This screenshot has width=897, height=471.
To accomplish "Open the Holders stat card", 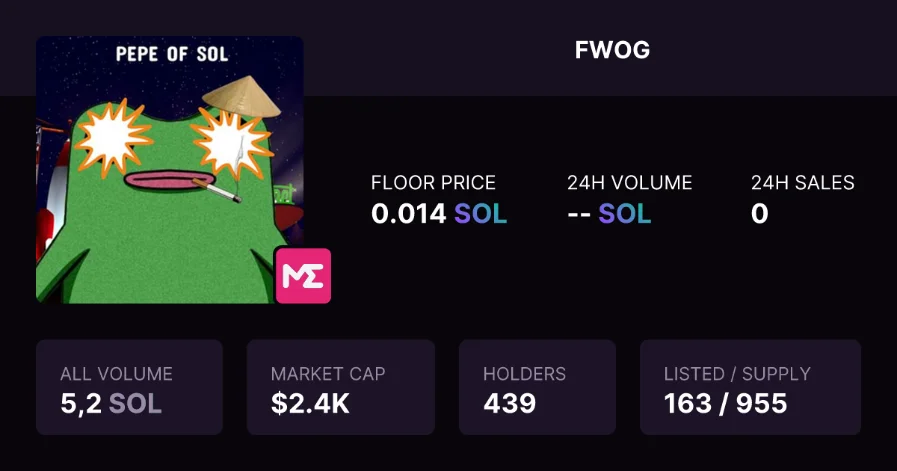I will (537, 387).
